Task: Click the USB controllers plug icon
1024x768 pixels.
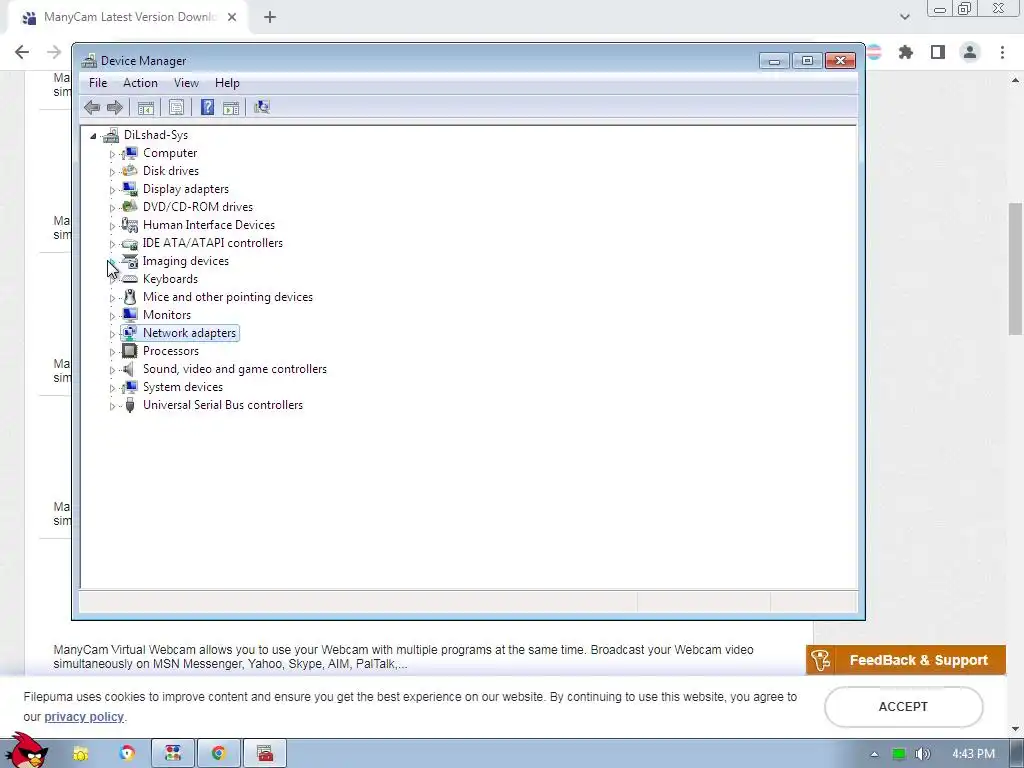Action: point(129,405)
